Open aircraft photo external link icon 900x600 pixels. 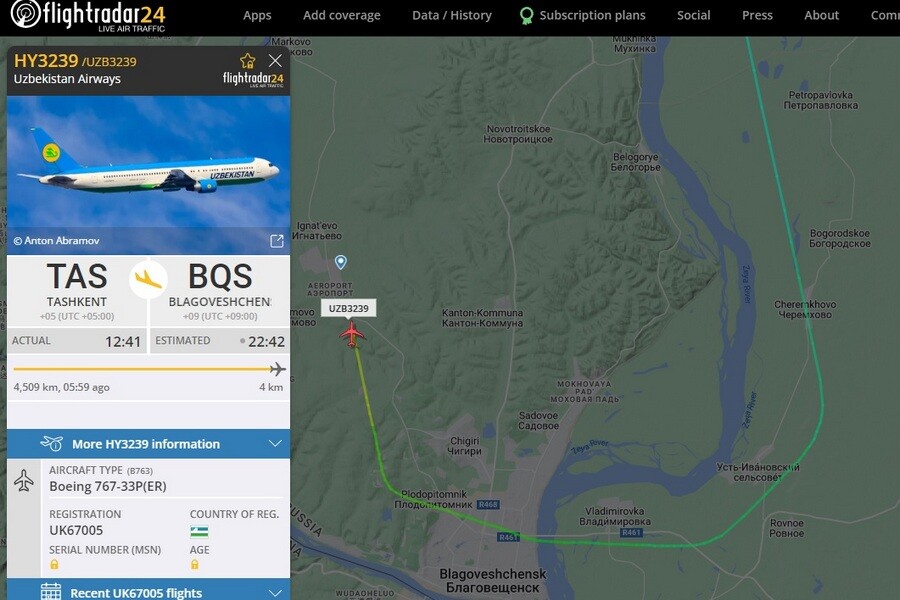click(277, 241)
